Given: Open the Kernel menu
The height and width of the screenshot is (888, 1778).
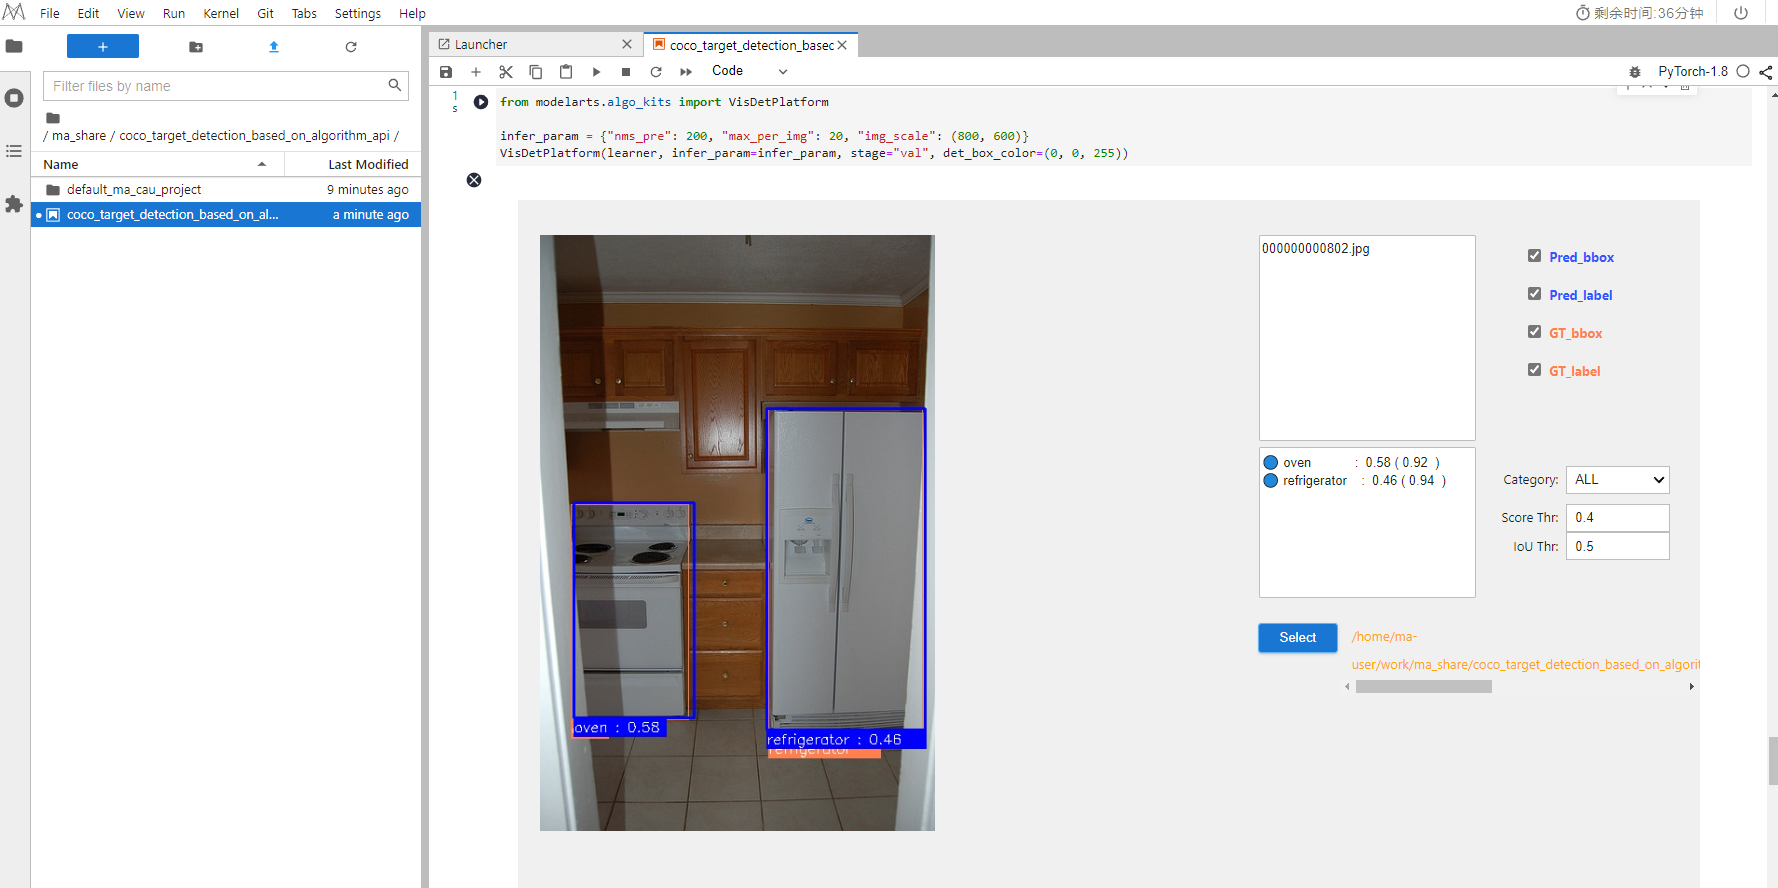Looking at the screenshot, I should click(221, 13).
